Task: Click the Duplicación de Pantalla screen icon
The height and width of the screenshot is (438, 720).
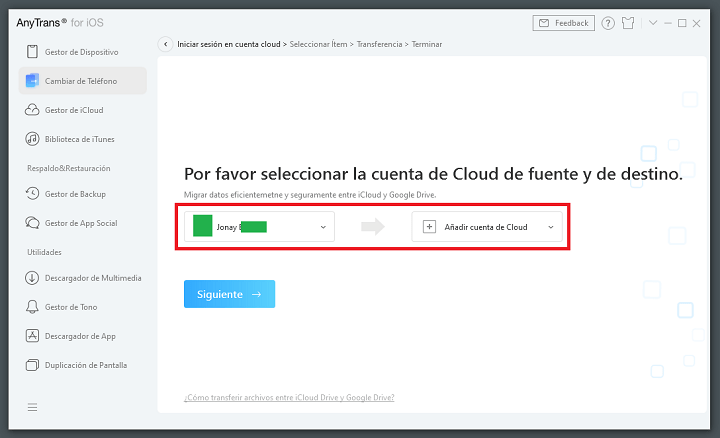Action: (x=32, y=365)
